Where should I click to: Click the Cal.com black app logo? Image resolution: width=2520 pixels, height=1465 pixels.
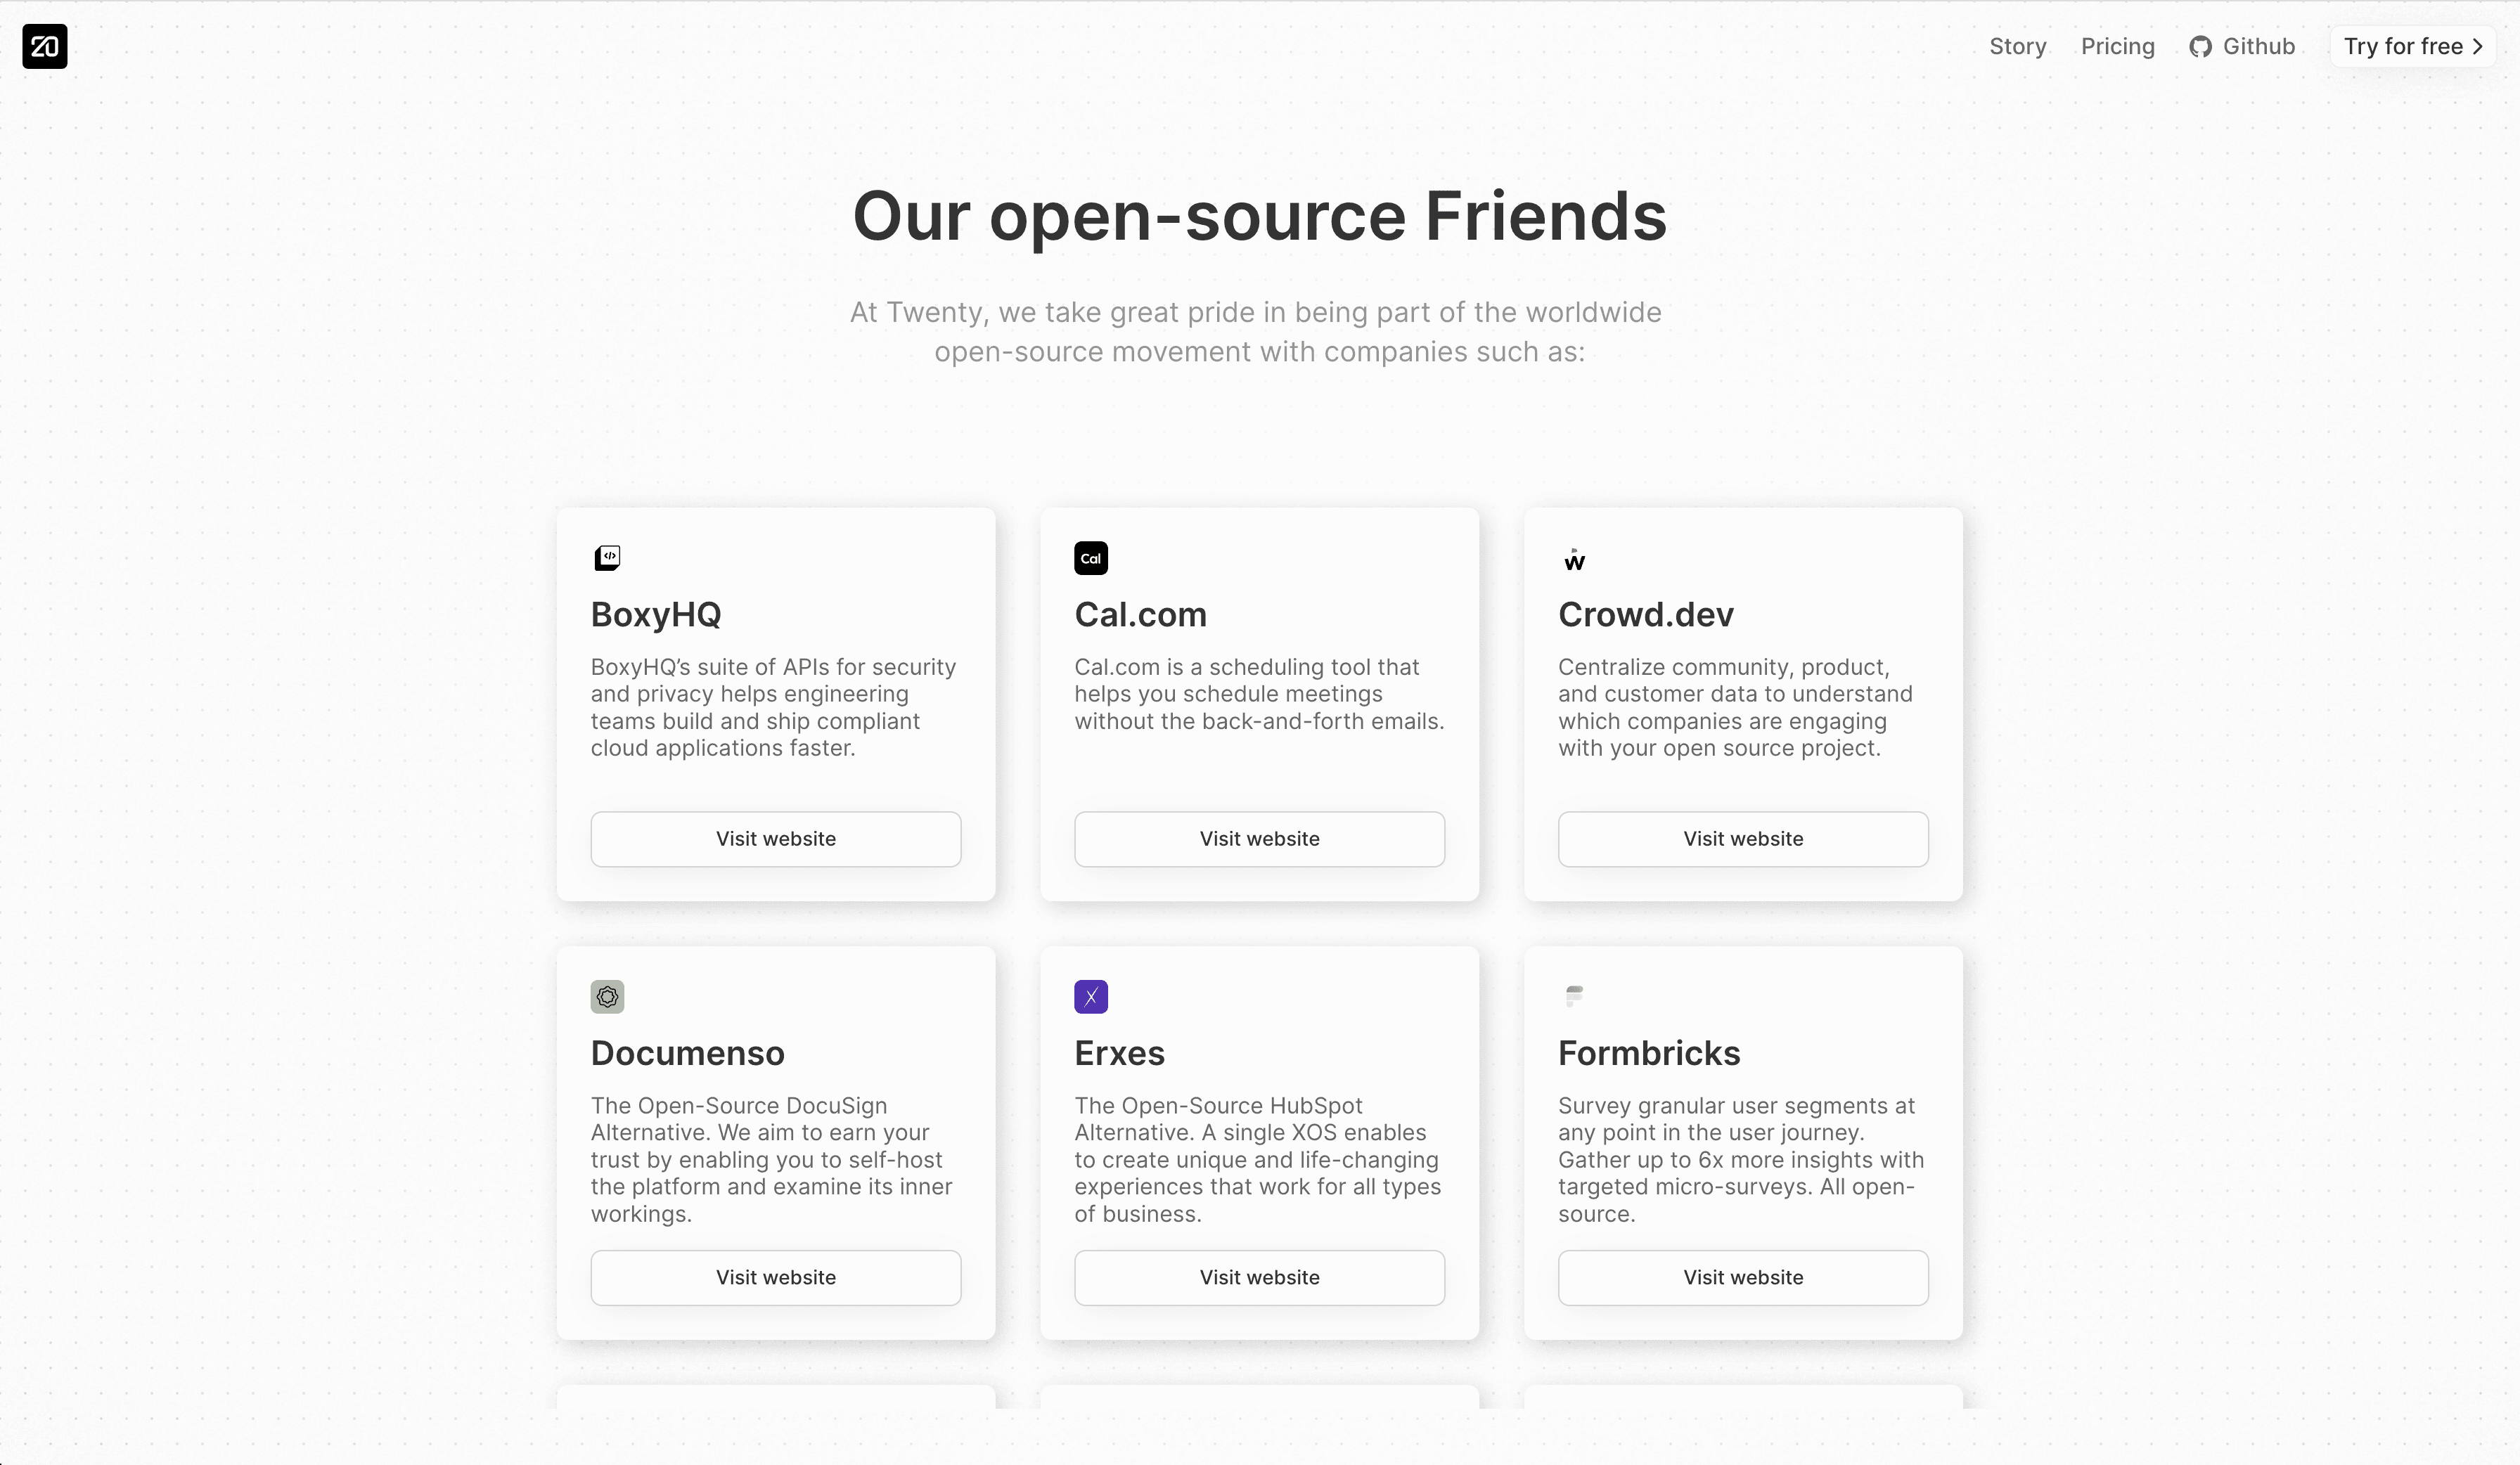pyautogui.click(x=1090, y=557)
